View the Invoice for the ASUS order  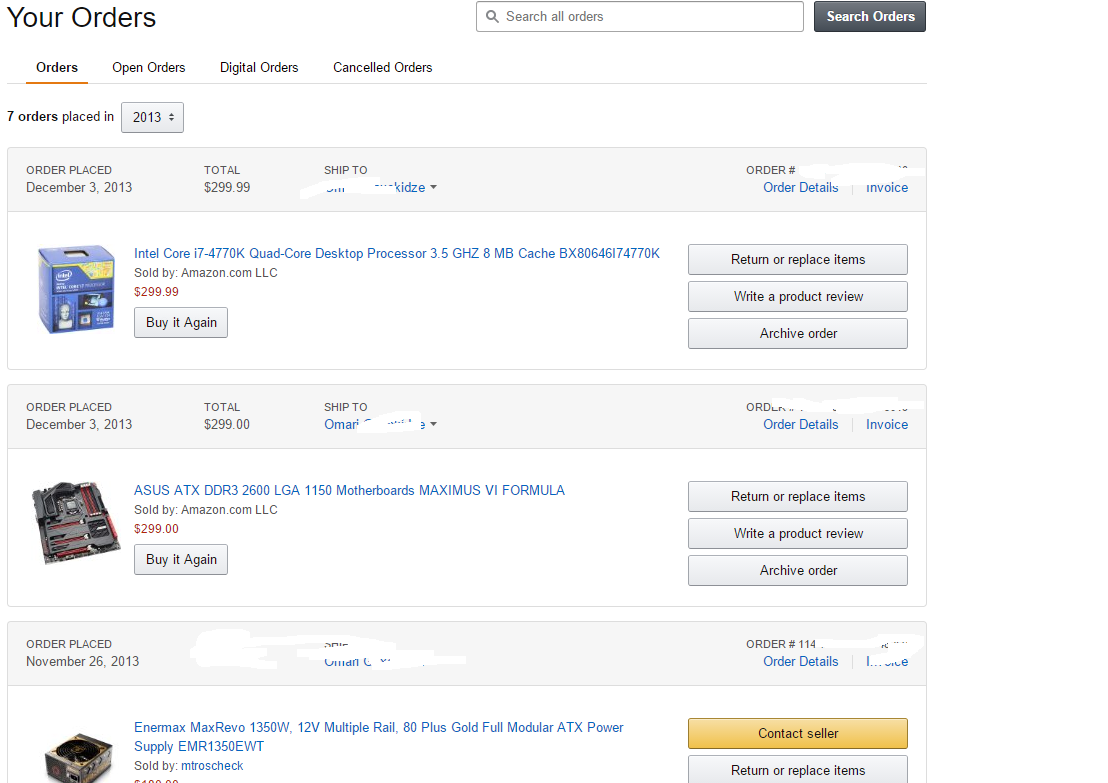tap(887, 424)
